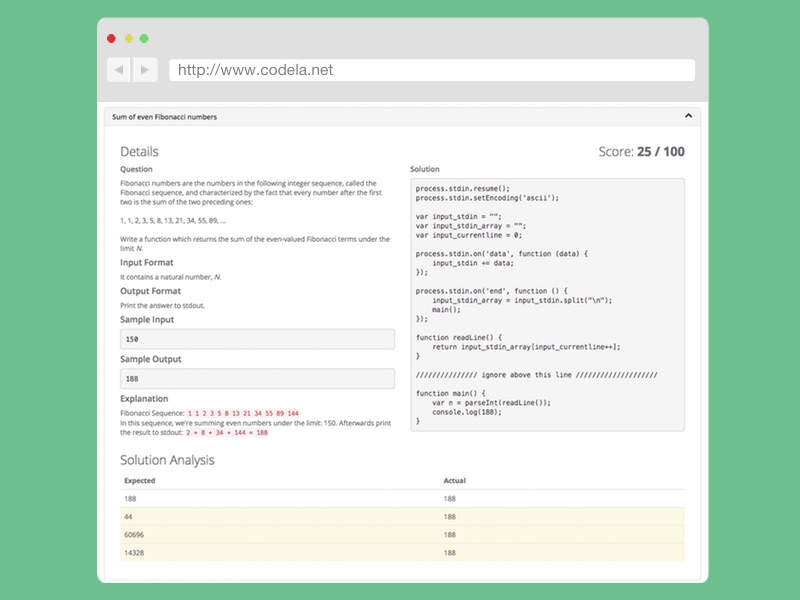The width and height of the screenshot is (800, 600).
Task: Click the red close window dot
Action: pyautogui.click(x=111, y=38)
